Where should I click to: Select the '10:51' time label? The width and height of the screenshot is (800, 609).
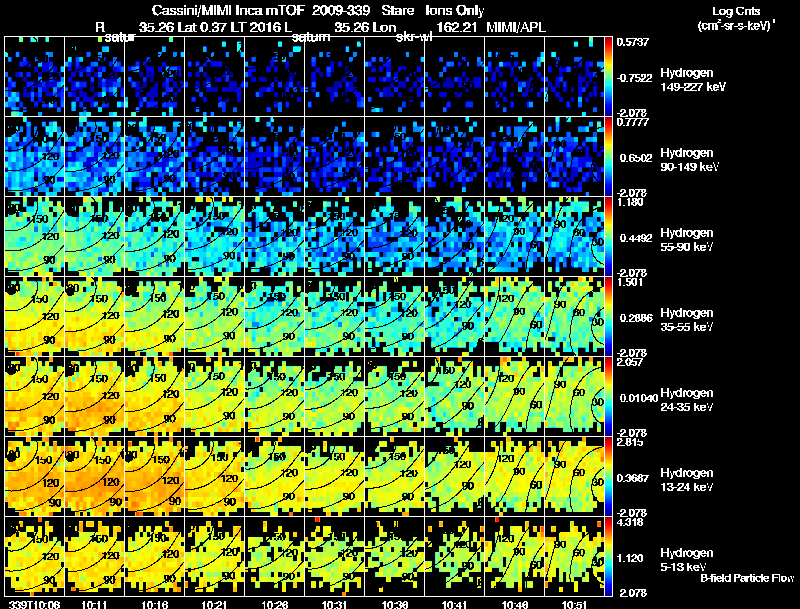(x=574, y=604)
